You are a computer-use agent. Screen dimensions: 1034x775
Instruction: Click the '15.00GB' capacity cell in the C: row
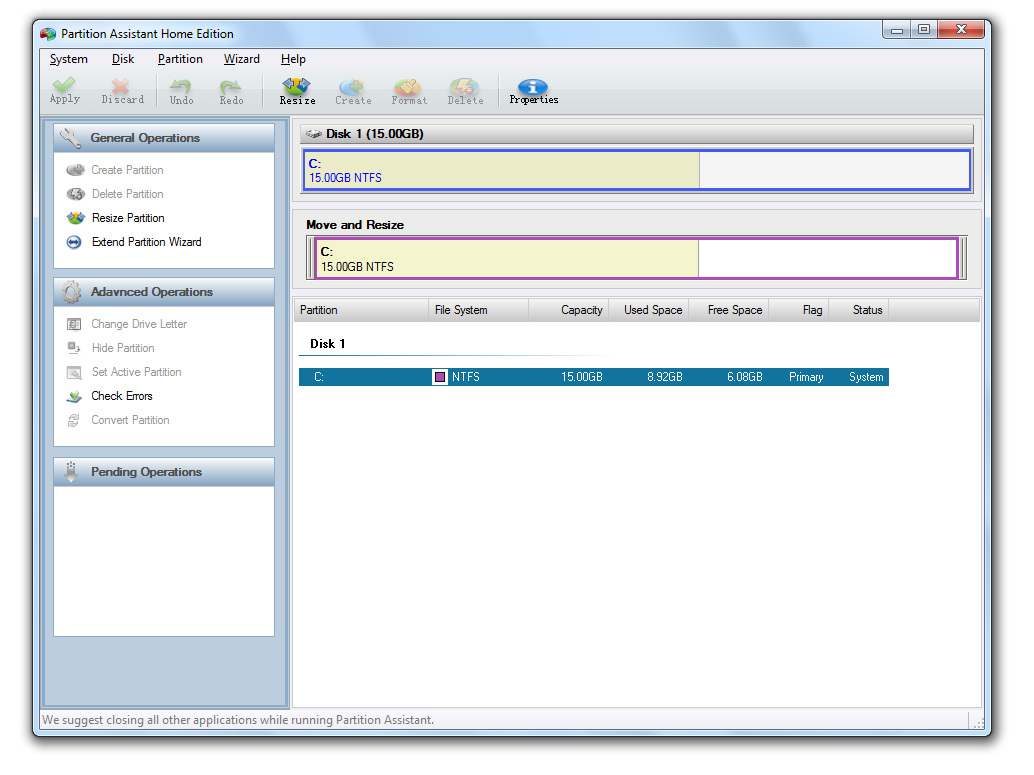coord(582,377)
